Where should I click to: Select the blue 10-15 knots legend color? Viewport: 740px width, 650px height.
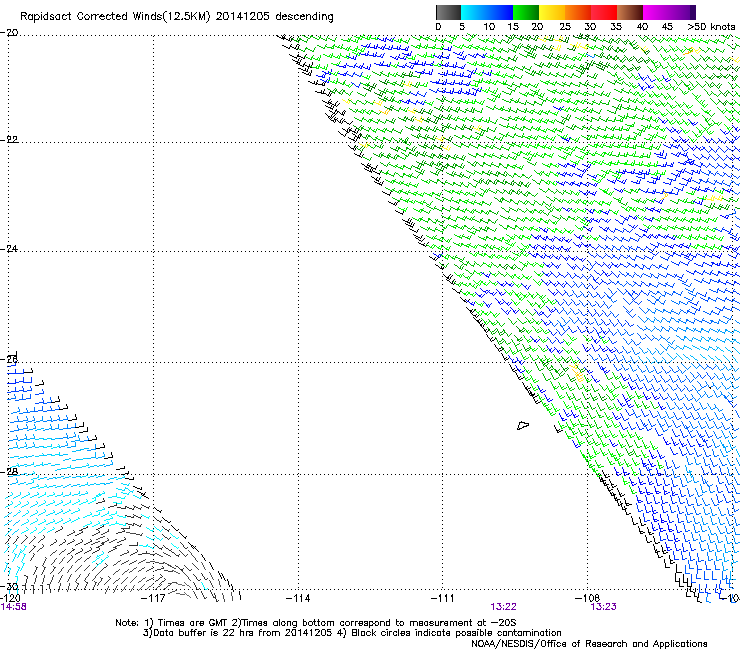click(500, 12)
